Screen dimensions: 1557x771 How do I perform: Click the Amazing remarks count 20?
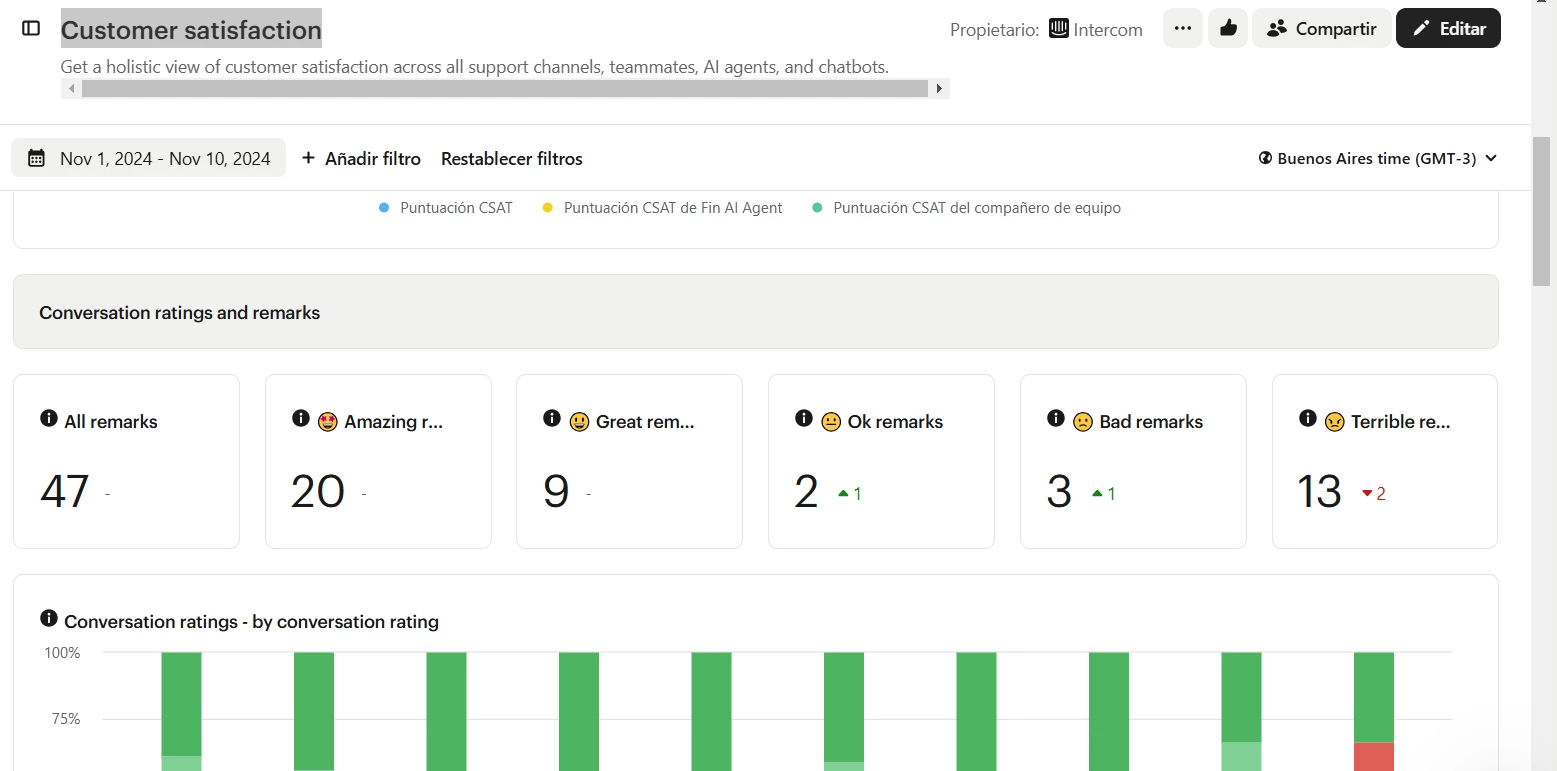click(x=318, y=492)
